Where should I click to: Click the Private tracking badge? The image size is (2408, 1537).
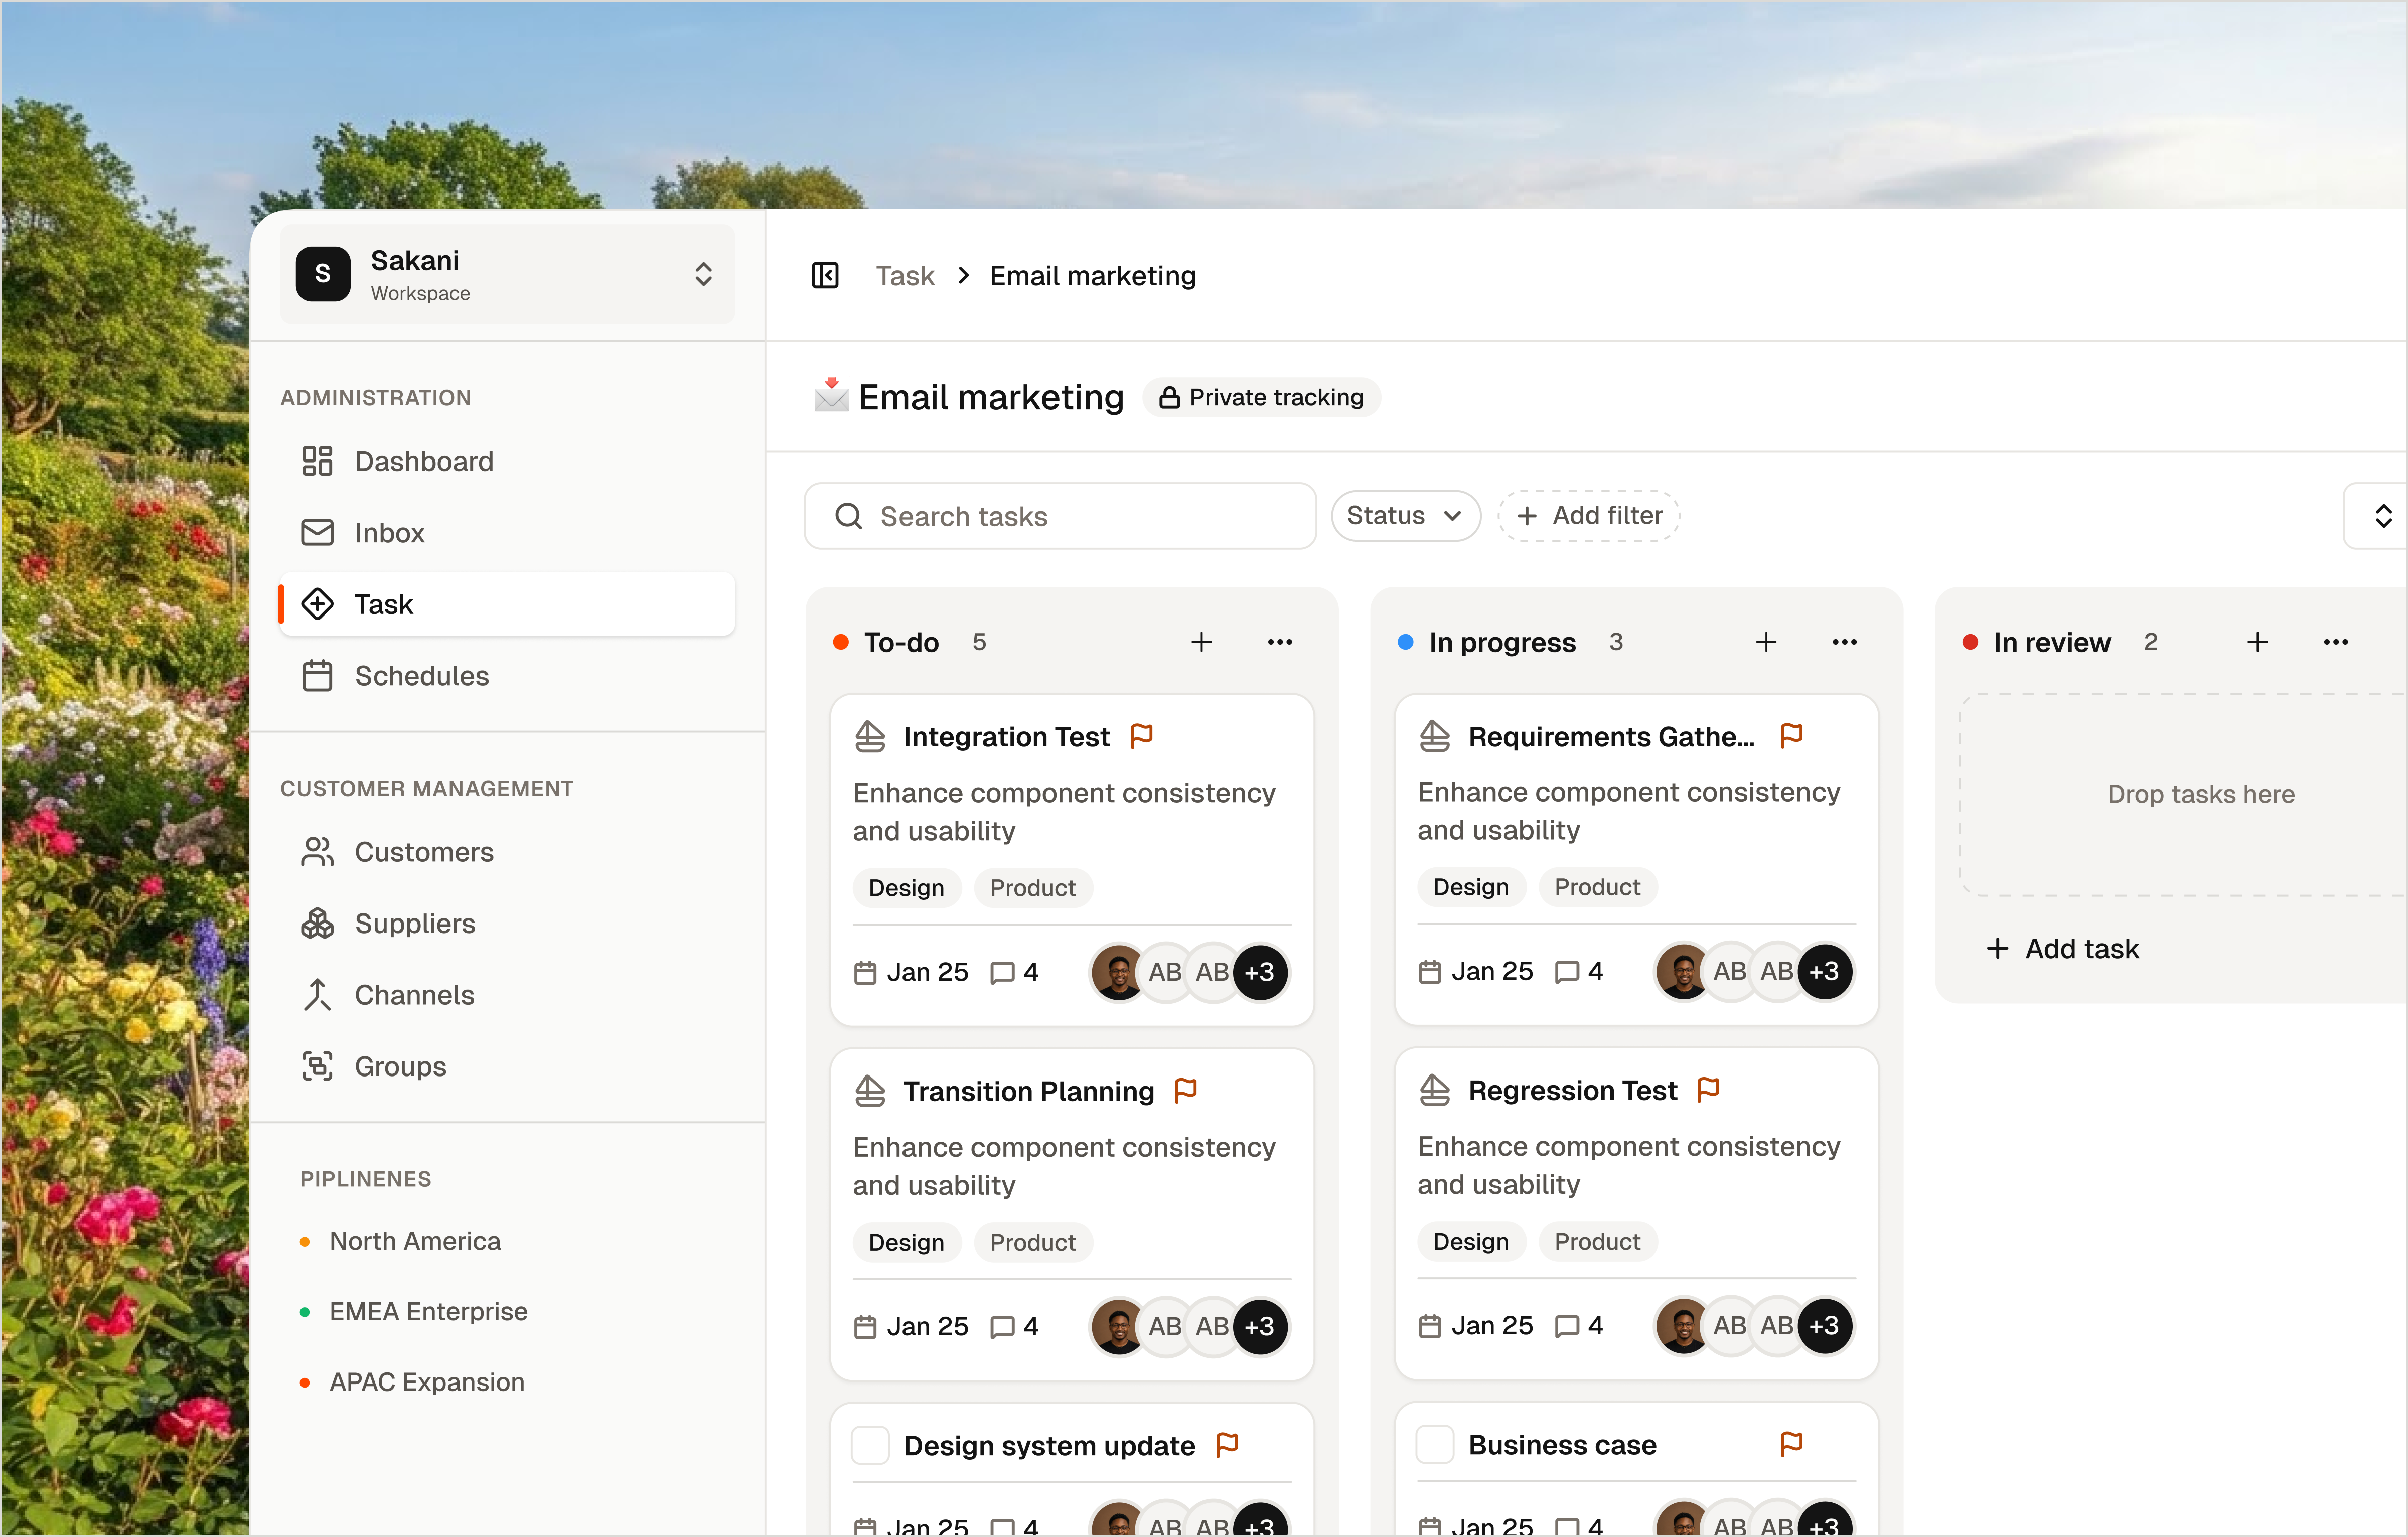[x=1261, y=397]
